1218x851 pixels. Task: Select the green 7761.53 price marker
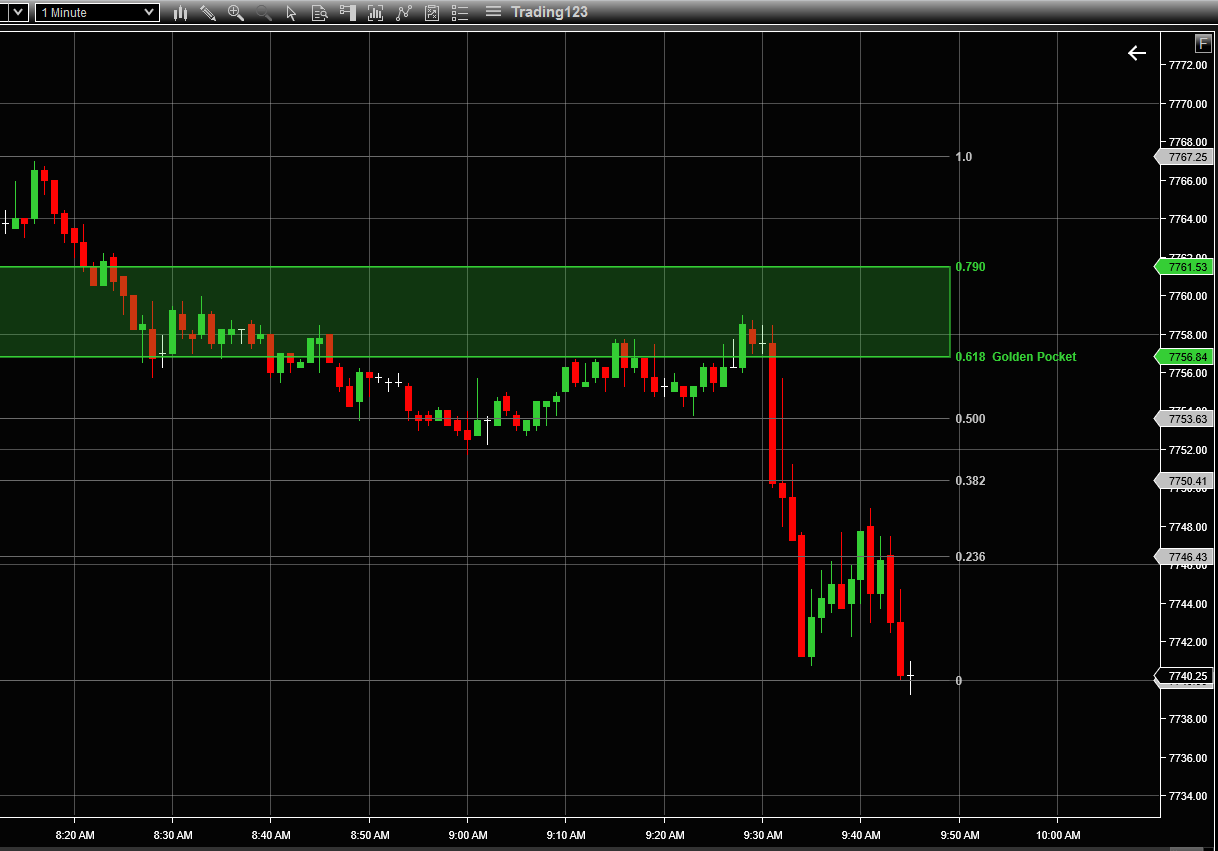pyautogui.click(x=1184, y=267)
